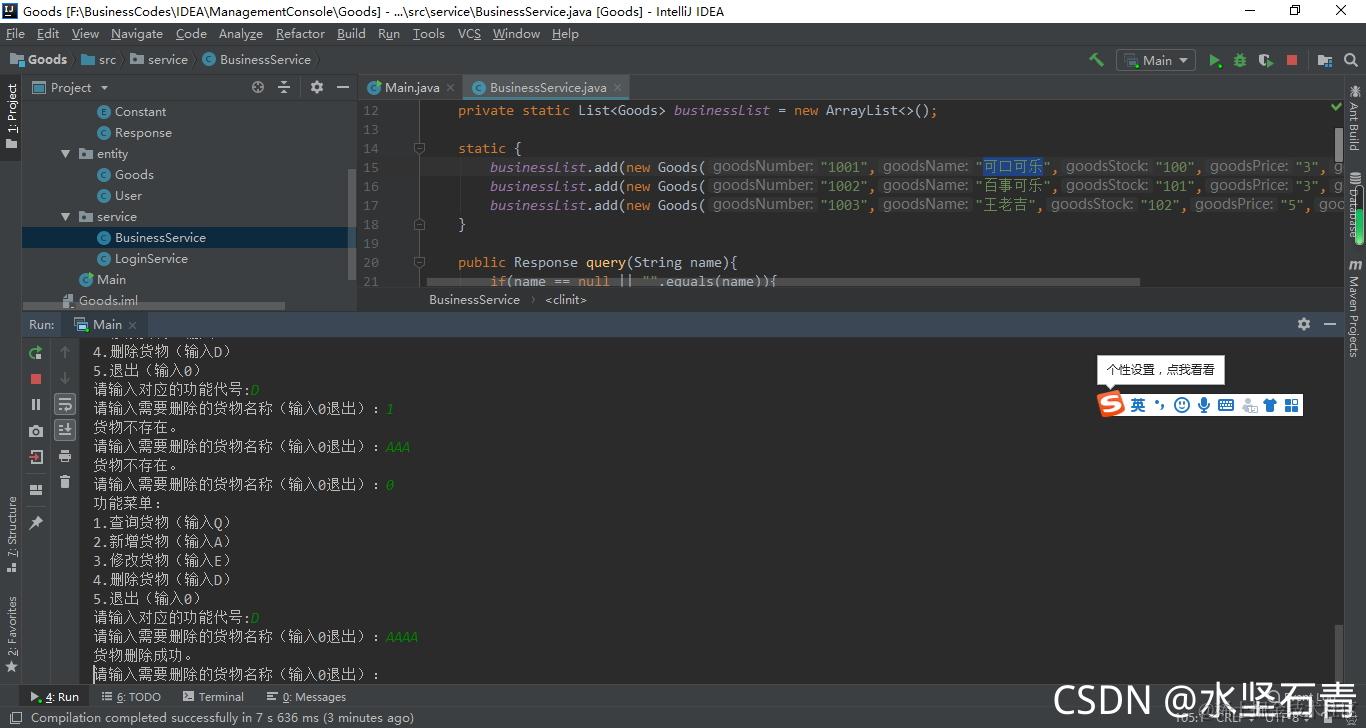Viewport: 1366px width, 728px height.
Task: Run with coverage icon in toolbar
Action: [x=1266, y=60]
